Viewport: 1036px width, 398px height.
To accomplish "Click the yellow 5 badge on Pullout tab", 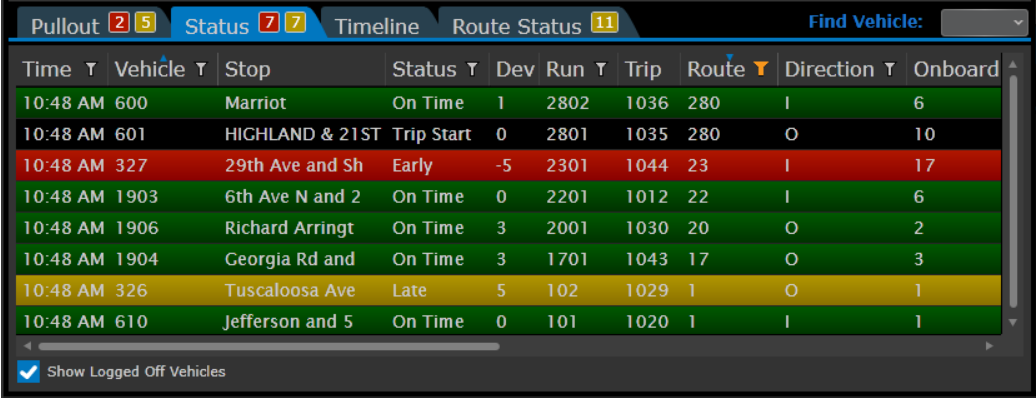I will 145,24.
